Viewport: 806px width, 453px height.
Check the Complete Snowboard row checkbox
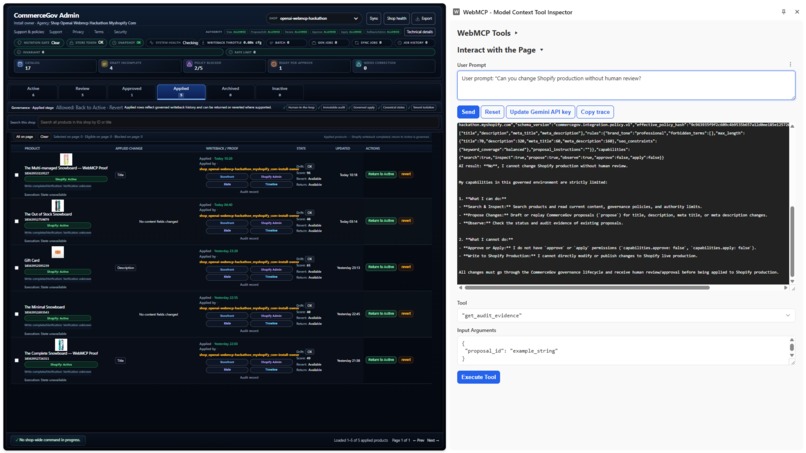coord(16,360)
